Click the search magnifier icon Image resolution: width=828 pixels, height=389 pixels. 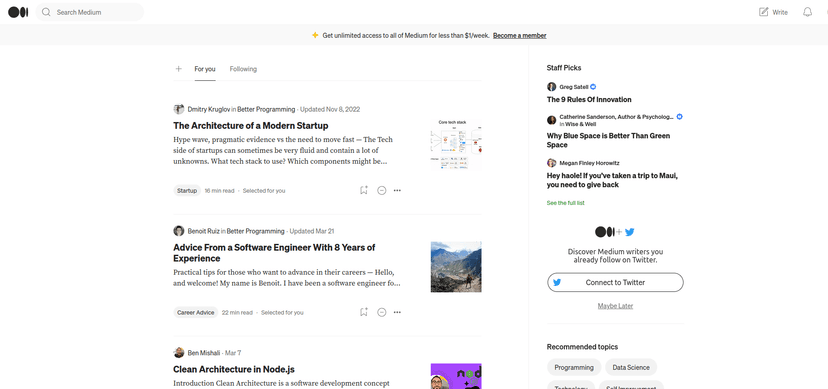click(46, 12)
